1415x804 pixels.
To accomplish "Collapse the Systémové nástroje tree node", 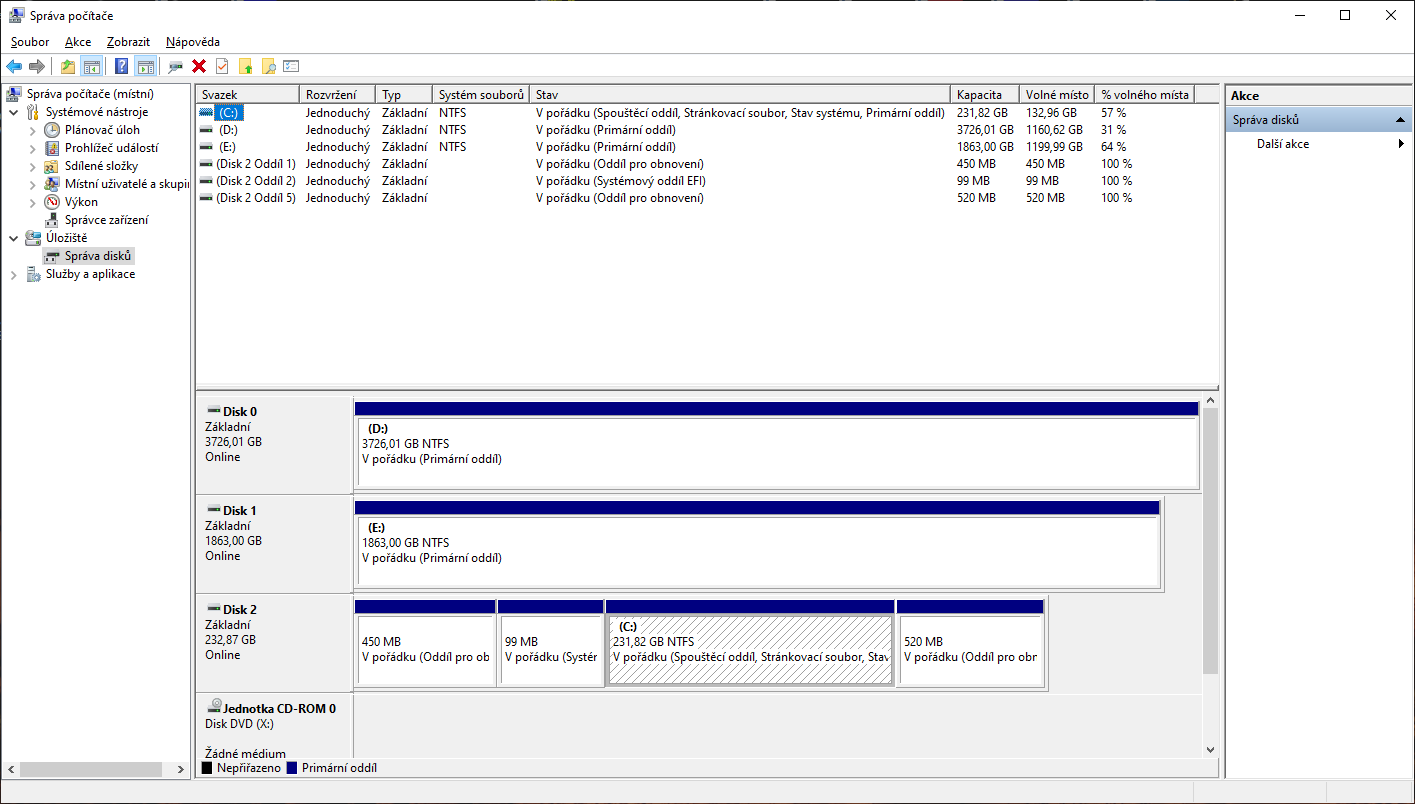I will pos(14,112).
